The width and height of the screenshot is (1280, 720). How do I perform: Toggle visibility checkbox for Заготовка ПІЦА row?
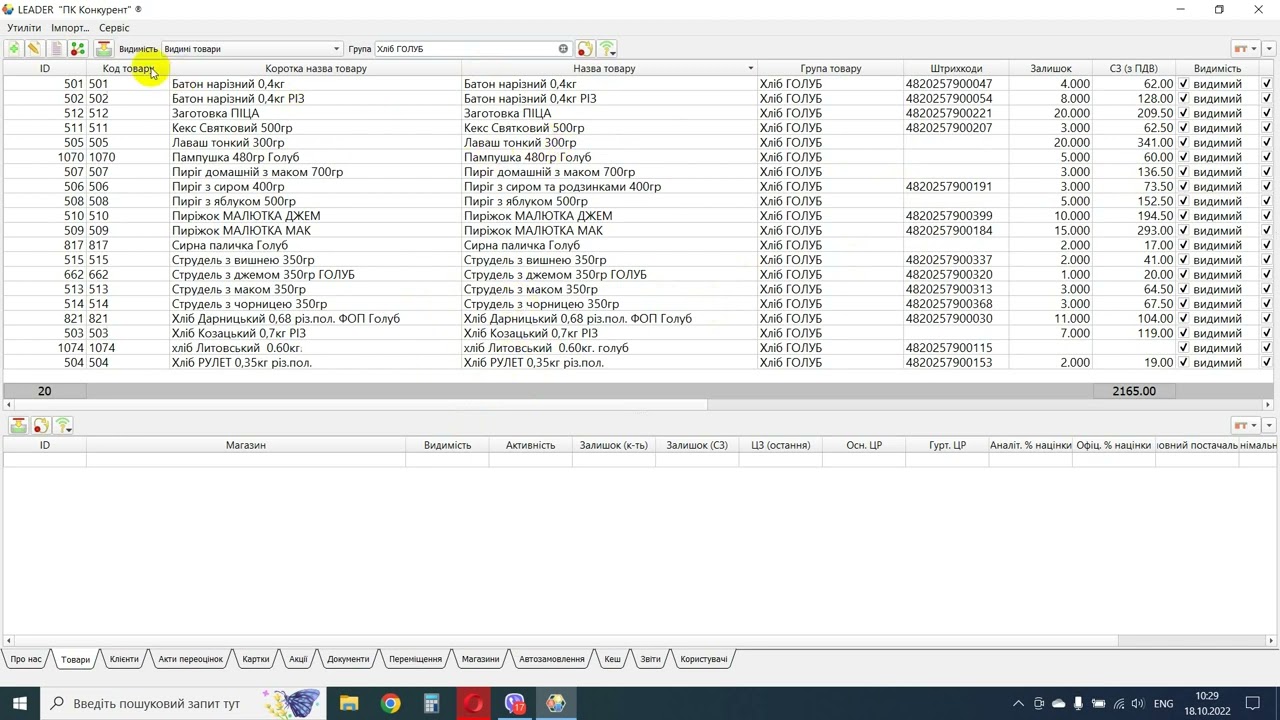point(1183,113)
